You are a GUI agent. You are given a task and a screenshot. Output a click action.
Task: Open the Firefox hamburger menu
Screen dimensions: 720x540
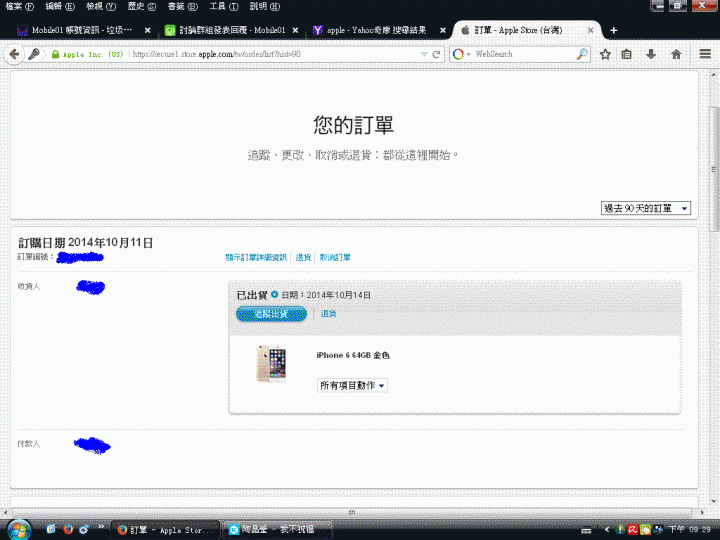705,54
